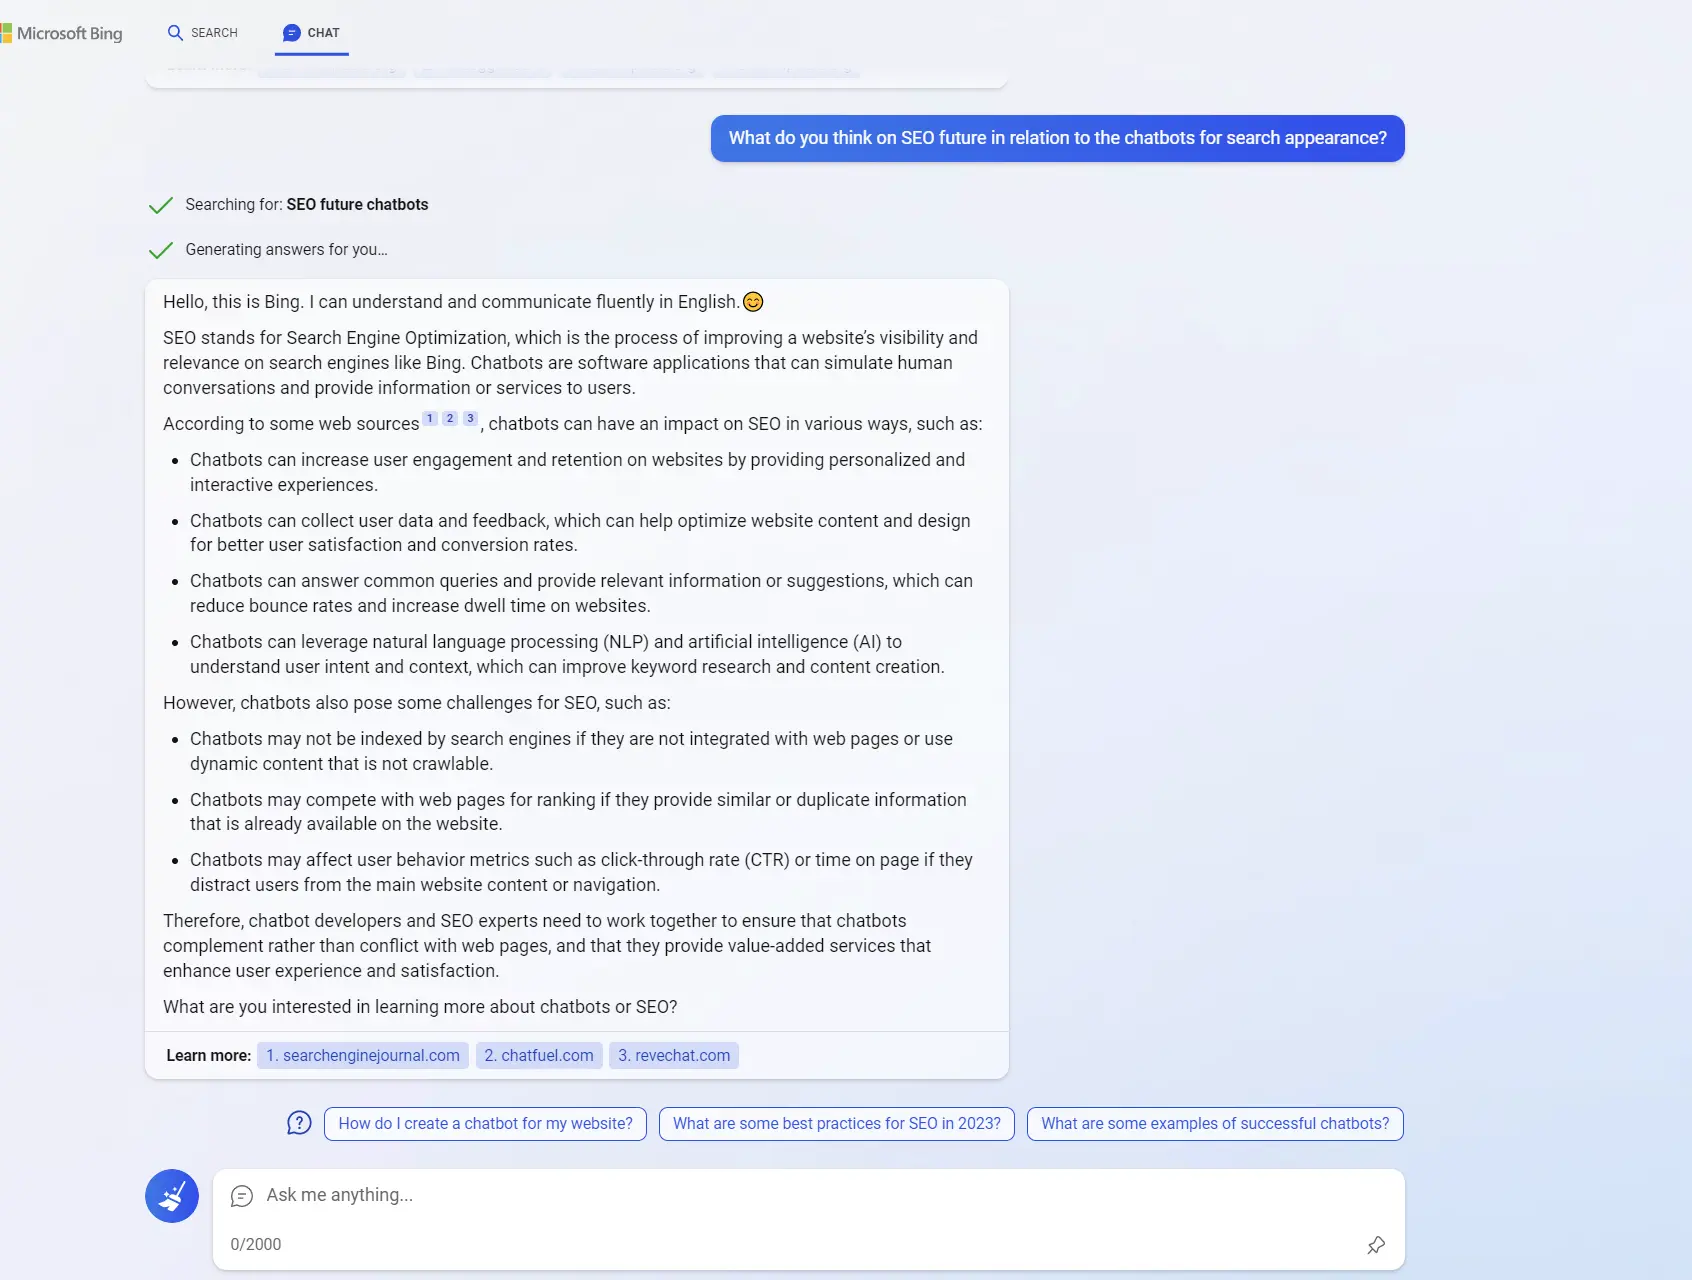Image resolution: width=1692 pixels, height=1280 pixels.
Task: Open citation number 3 superscript
Action: (470, 418)
